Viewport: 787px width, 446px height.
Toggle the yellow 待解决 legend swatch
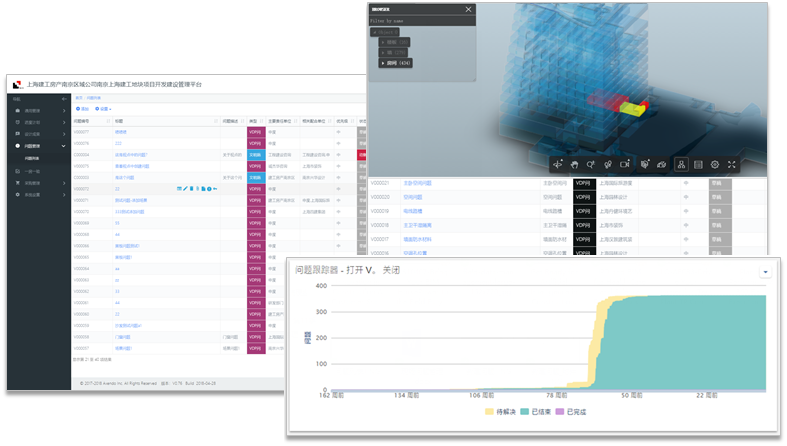(489, 412)
